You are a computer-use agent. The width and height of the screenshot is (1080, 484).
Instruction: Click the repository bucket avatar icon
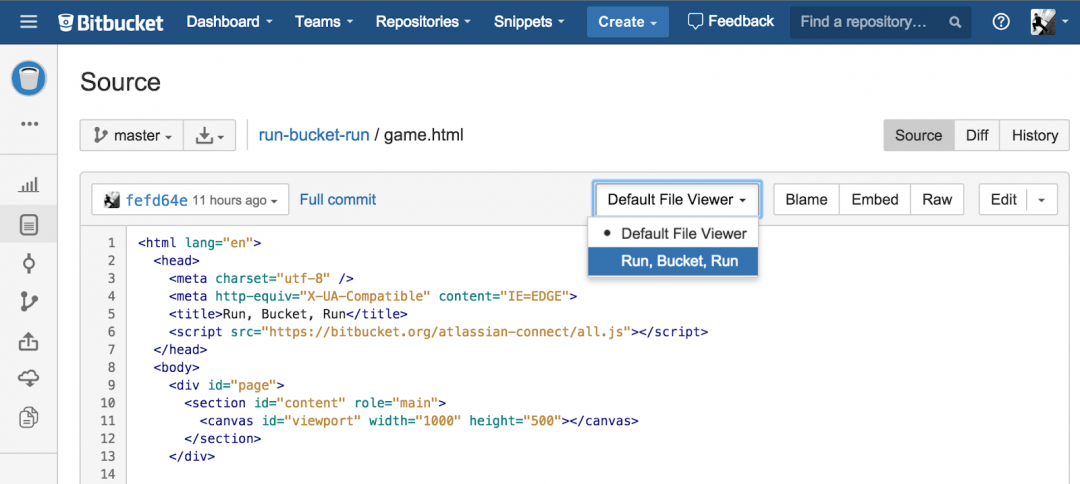point(29,79)
